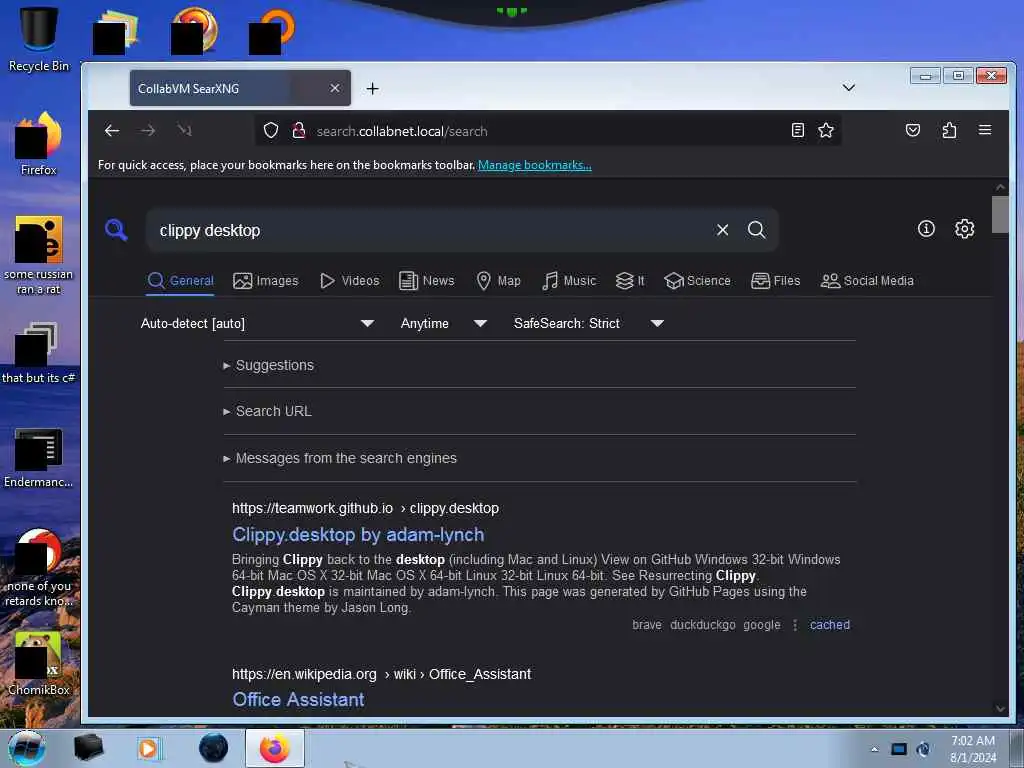Open SearXNG preferences gear icon
Image resolution: width=1024 pixels, height=768 pixels.
click(964, 229)
